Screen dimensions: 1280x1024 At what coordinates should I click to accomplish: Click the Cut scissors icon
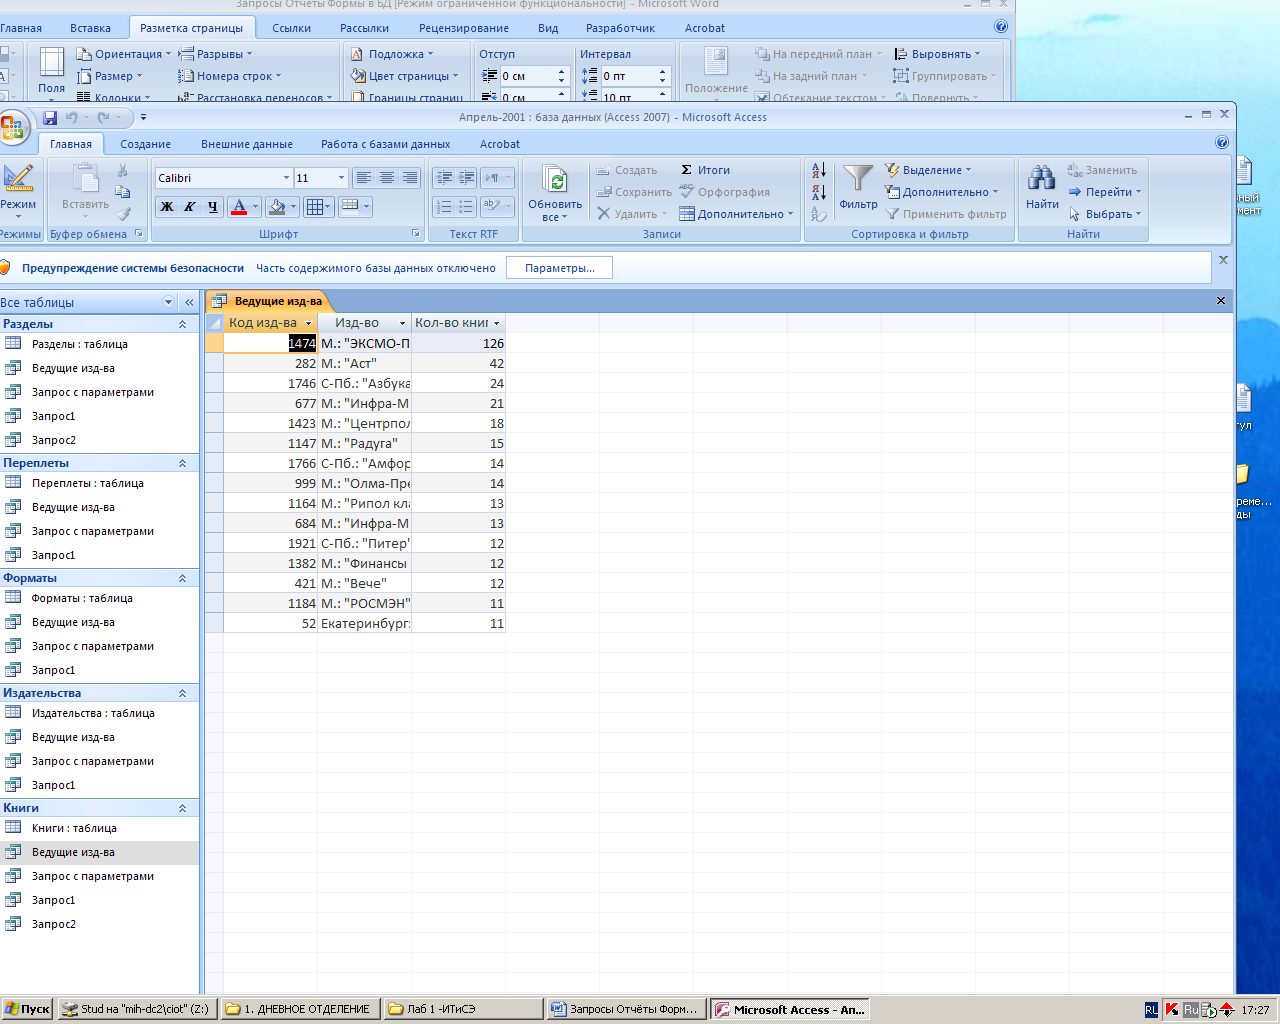[123, 170]
